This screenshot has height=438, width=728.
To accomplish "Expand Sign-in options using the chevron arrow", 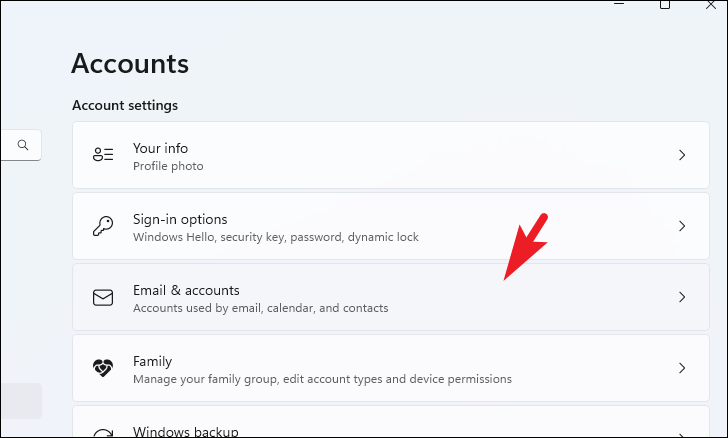I will (682, 226).
